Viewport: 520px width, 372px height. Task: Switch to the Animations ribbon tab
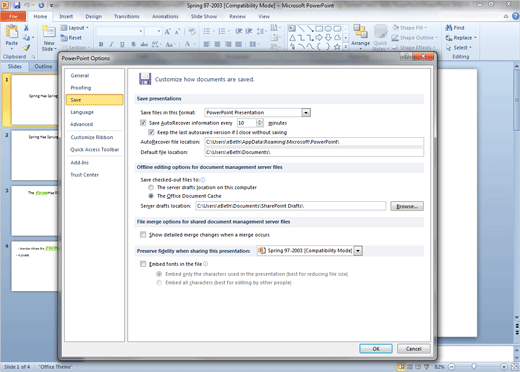pyautogui.click(x=165, y=16)
